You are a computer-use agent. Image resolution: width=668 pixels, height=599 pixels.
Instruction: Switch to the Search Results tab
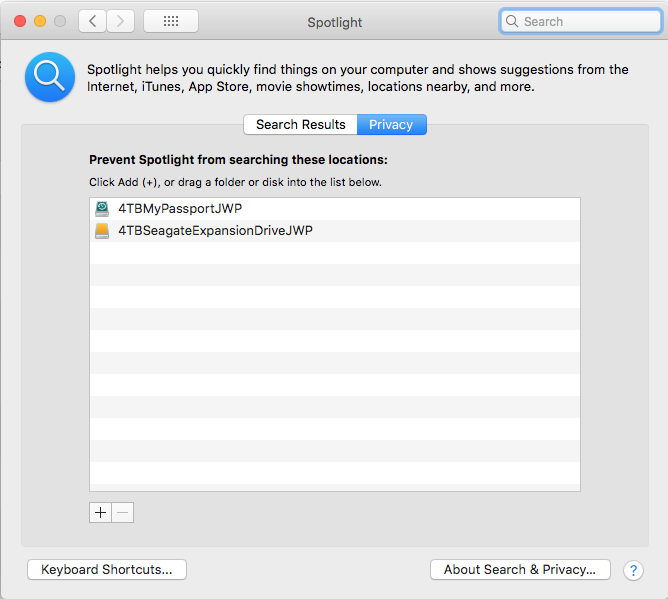coord(300,124)
